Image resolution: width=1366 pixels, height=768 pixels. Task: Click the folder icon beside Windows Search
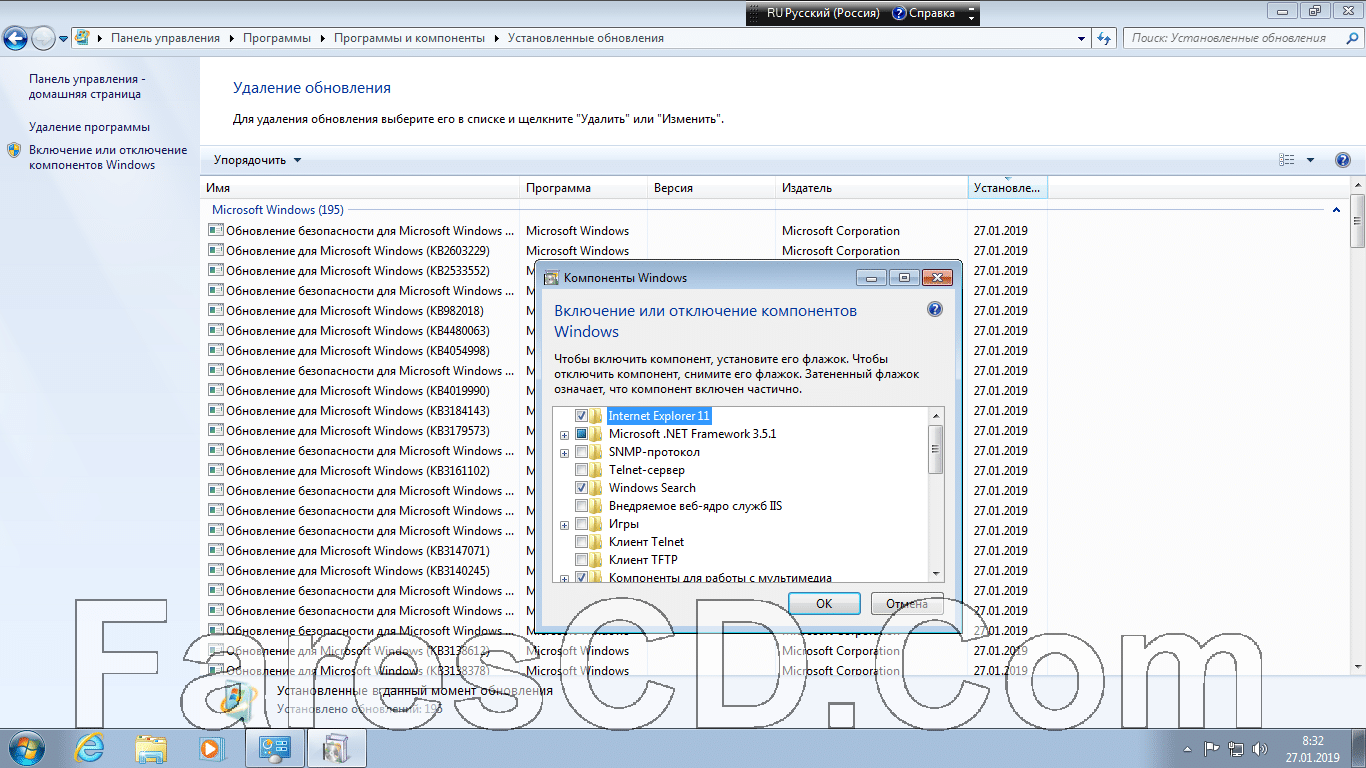tap(597, 488)
